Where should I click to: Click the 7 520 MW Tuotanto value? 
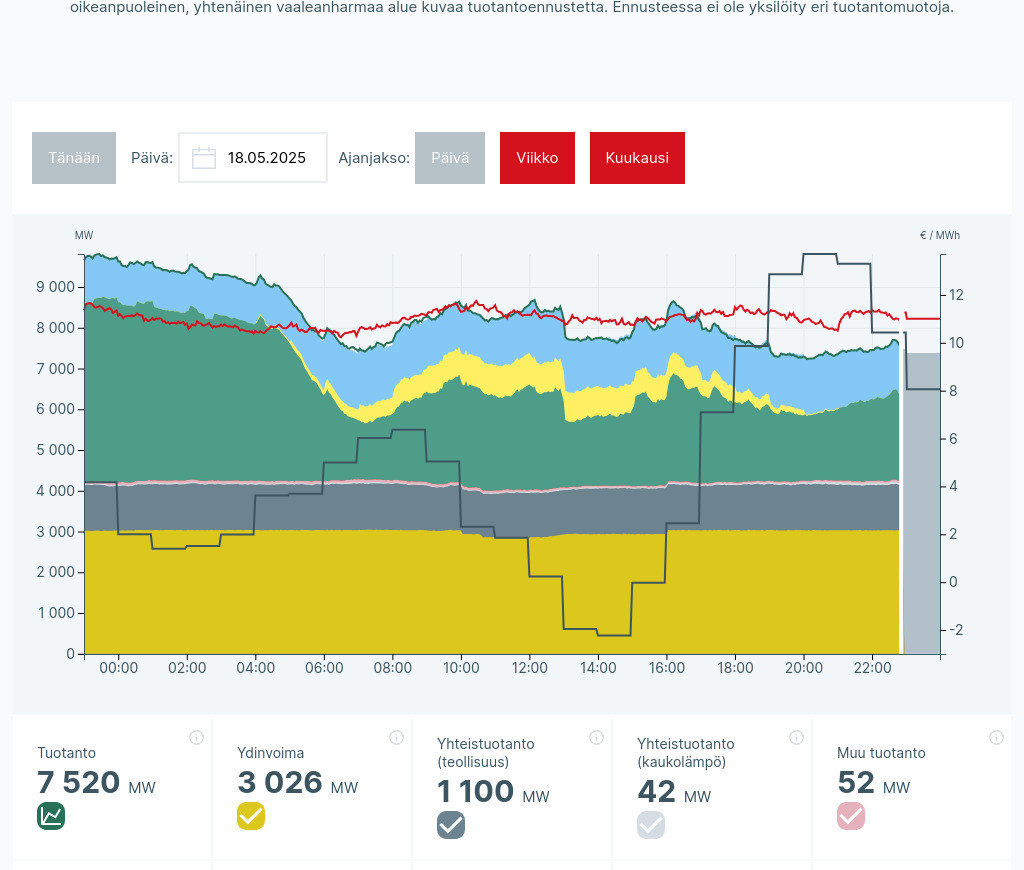click(x=79, y=783)
